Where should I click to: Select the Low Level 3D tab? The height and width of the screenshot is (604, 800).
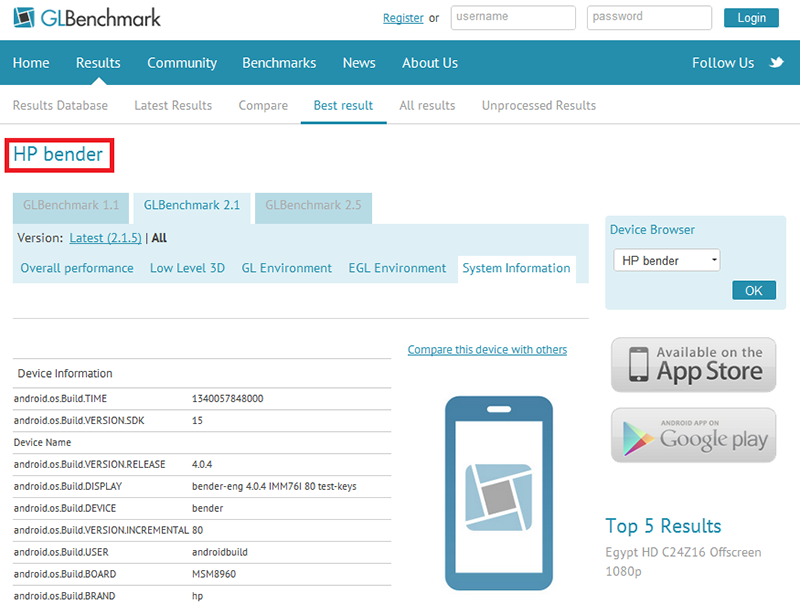click(x=187, y=268)
